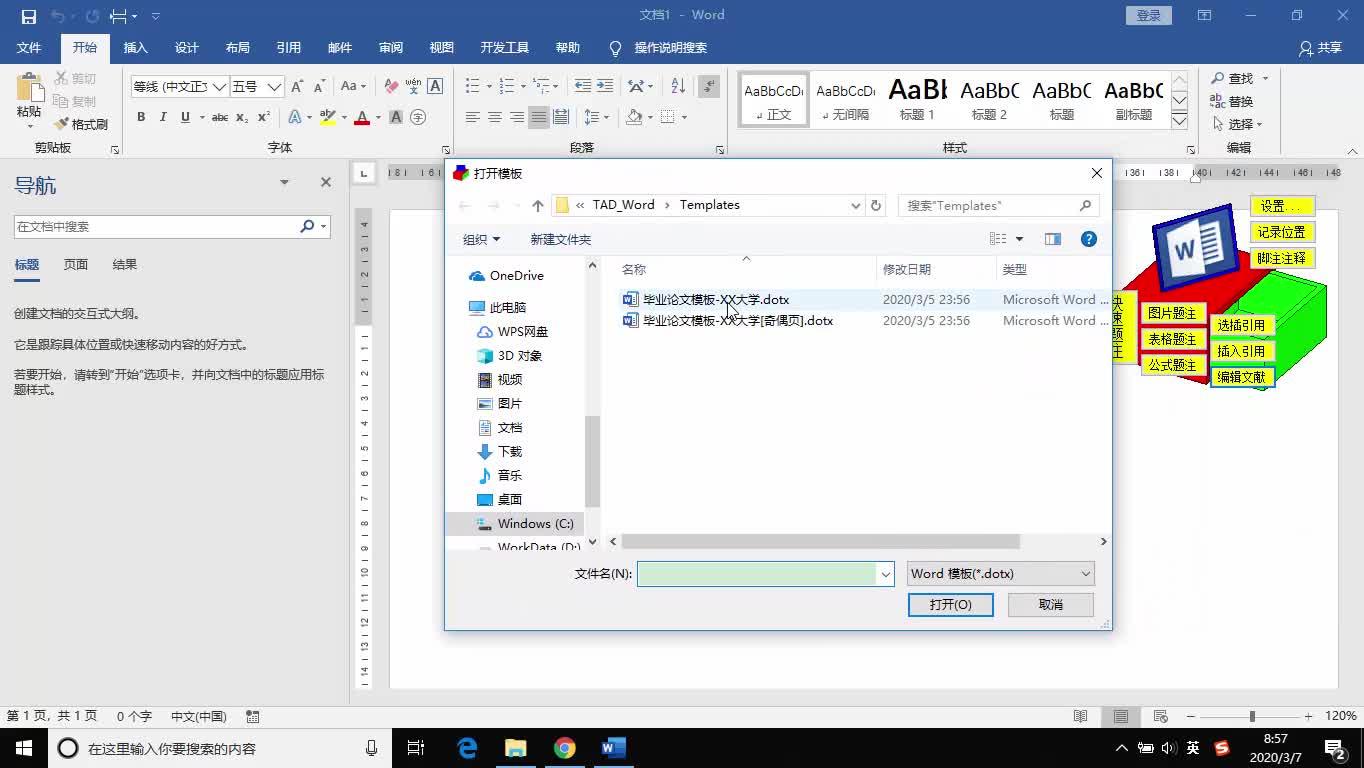Select file 毕业论文模板-XX大学.dotx
Screen dimensions: 1364x768
coord(716,299)
